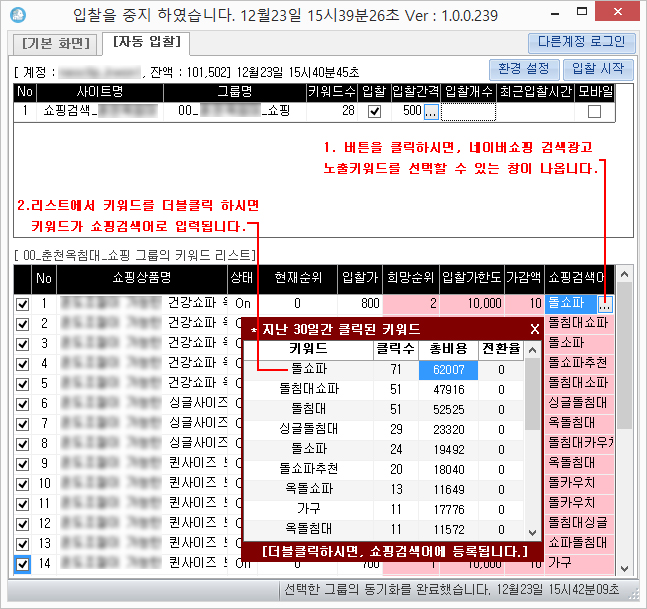Image resolution: width=647 pixels, height=609 pixels.
Task: Click the 최근입찰시간 column header
Action: click(x=536, y=92)
